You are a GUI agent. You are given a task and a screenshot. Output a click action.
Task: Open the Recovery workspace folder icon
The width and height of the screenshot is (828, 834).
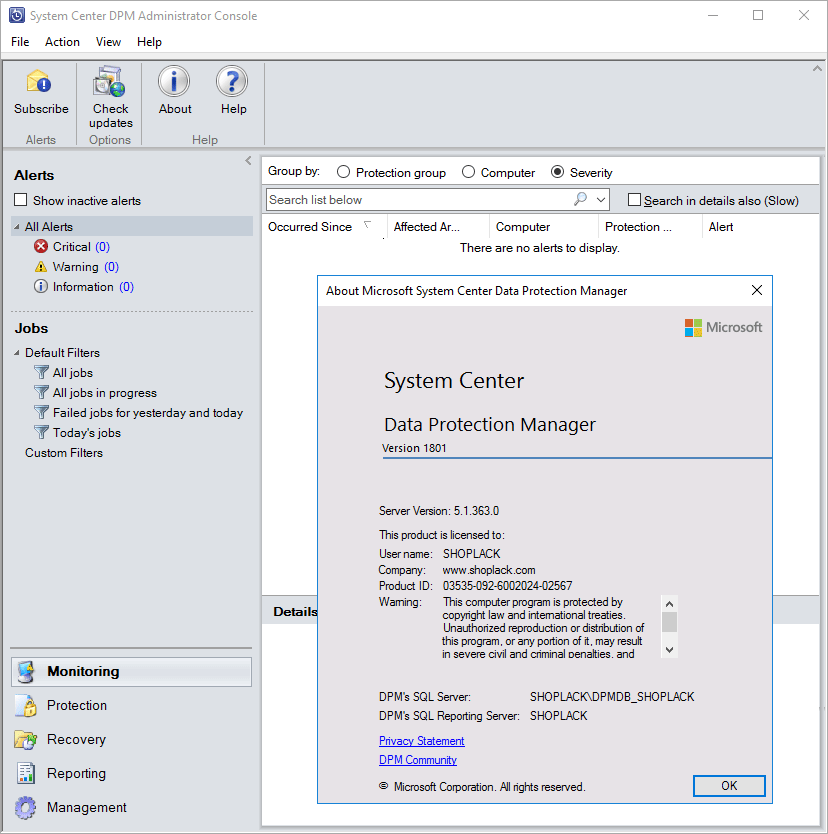point(26,740)
